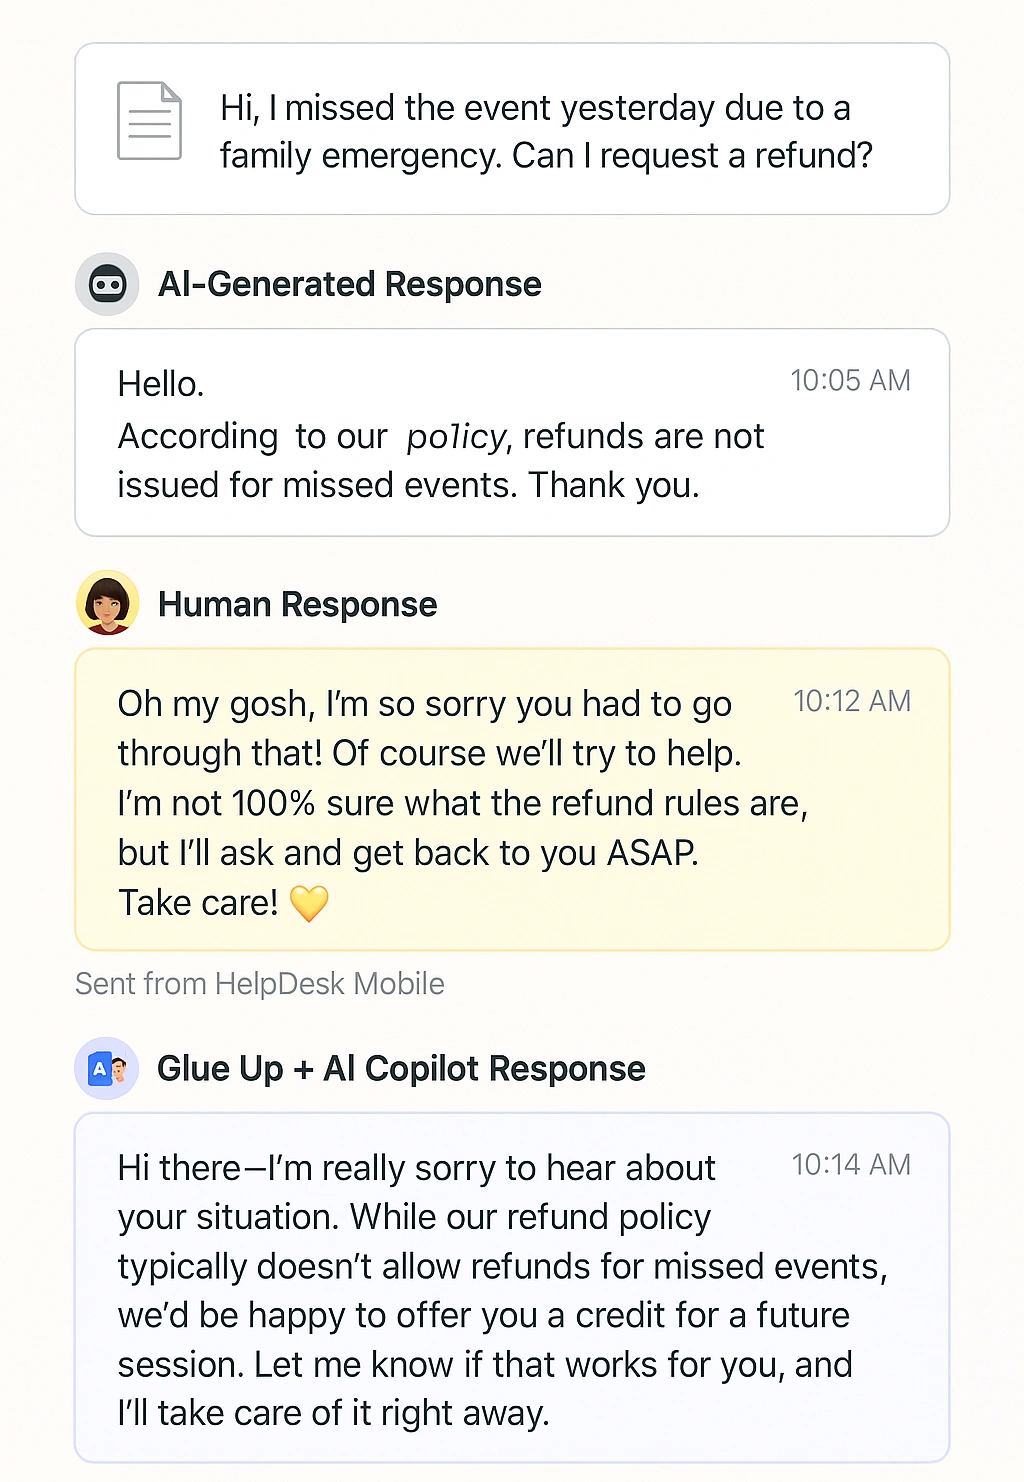The image size is (1024, 1482).
Task: Click the 10:14 AM timestamp
Action: point(851,1165)
